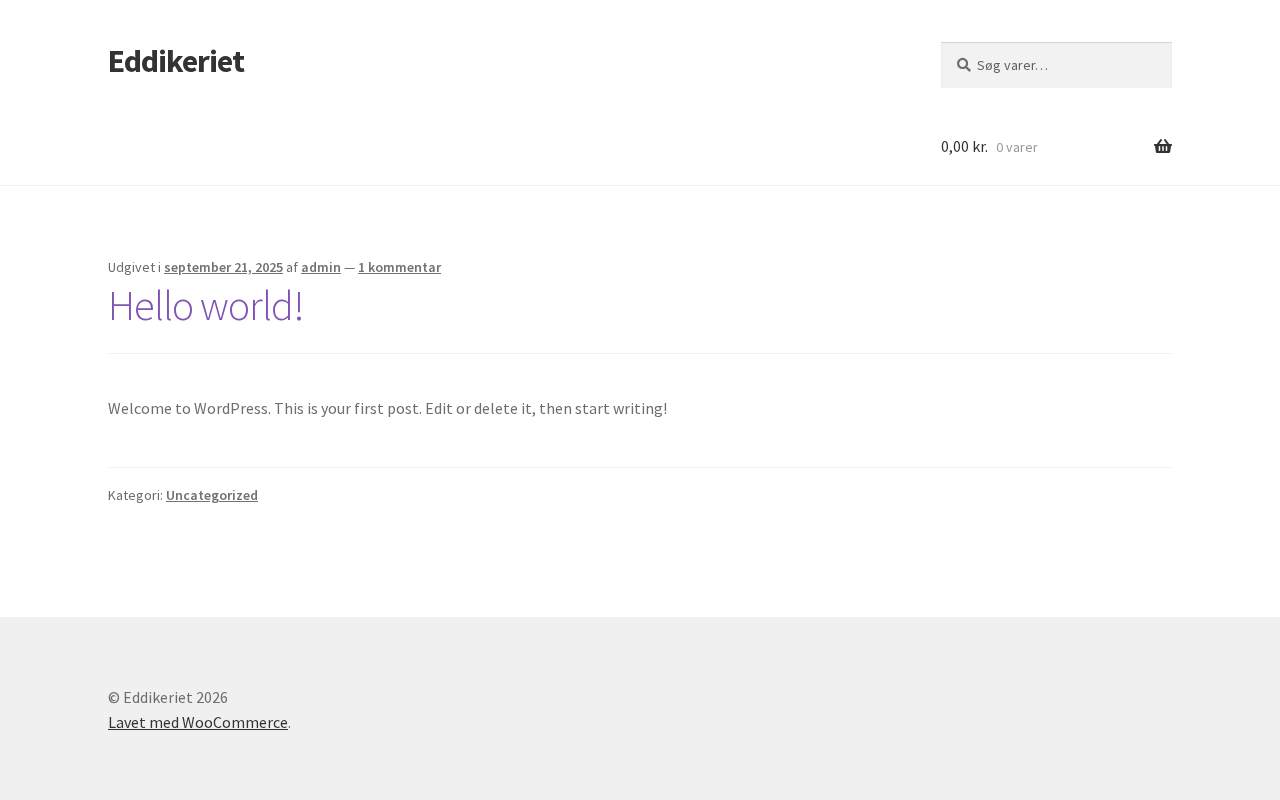Open the september 21, 2025 date link
Viewport: 1280px width, 800px height.
[x=223, y=267]
